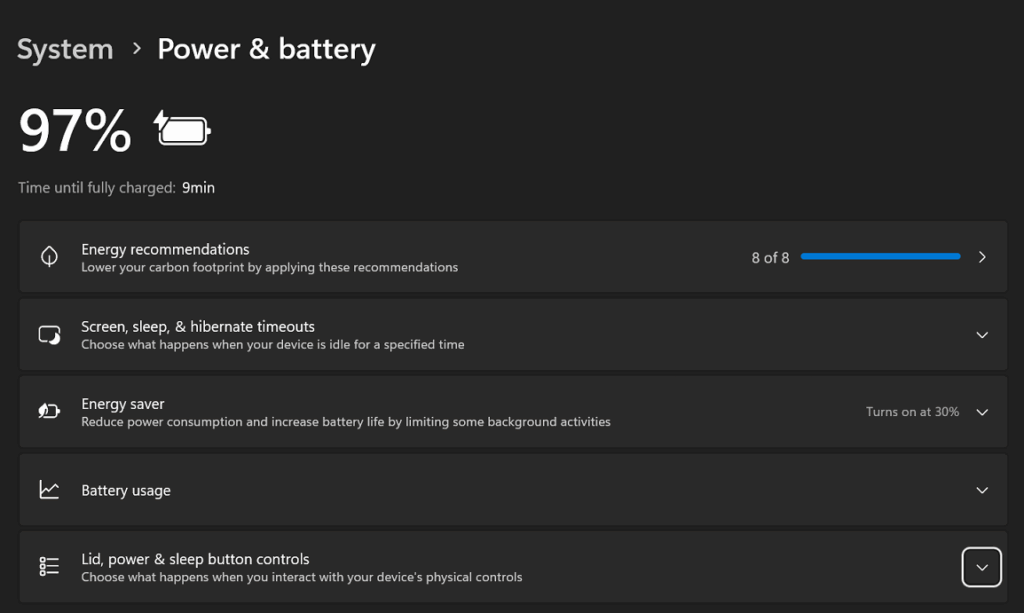Click the charging battery icon beside 97%
Viewport: 1024px width, 613px height.
(182, 129)
